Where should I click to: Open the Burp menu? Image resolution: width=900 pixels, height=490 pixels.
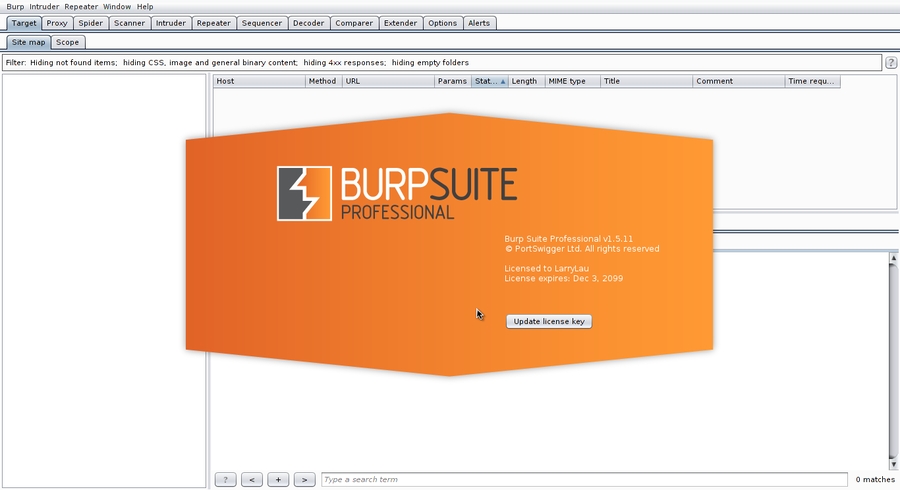15,6
